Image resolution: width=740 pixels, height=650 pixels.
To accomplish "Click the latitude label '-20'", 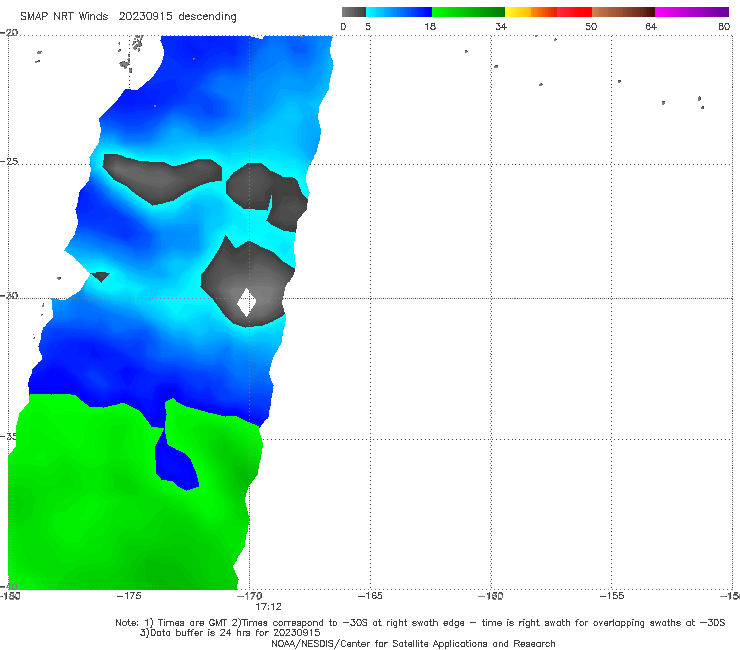I will (x=9, y=33).
